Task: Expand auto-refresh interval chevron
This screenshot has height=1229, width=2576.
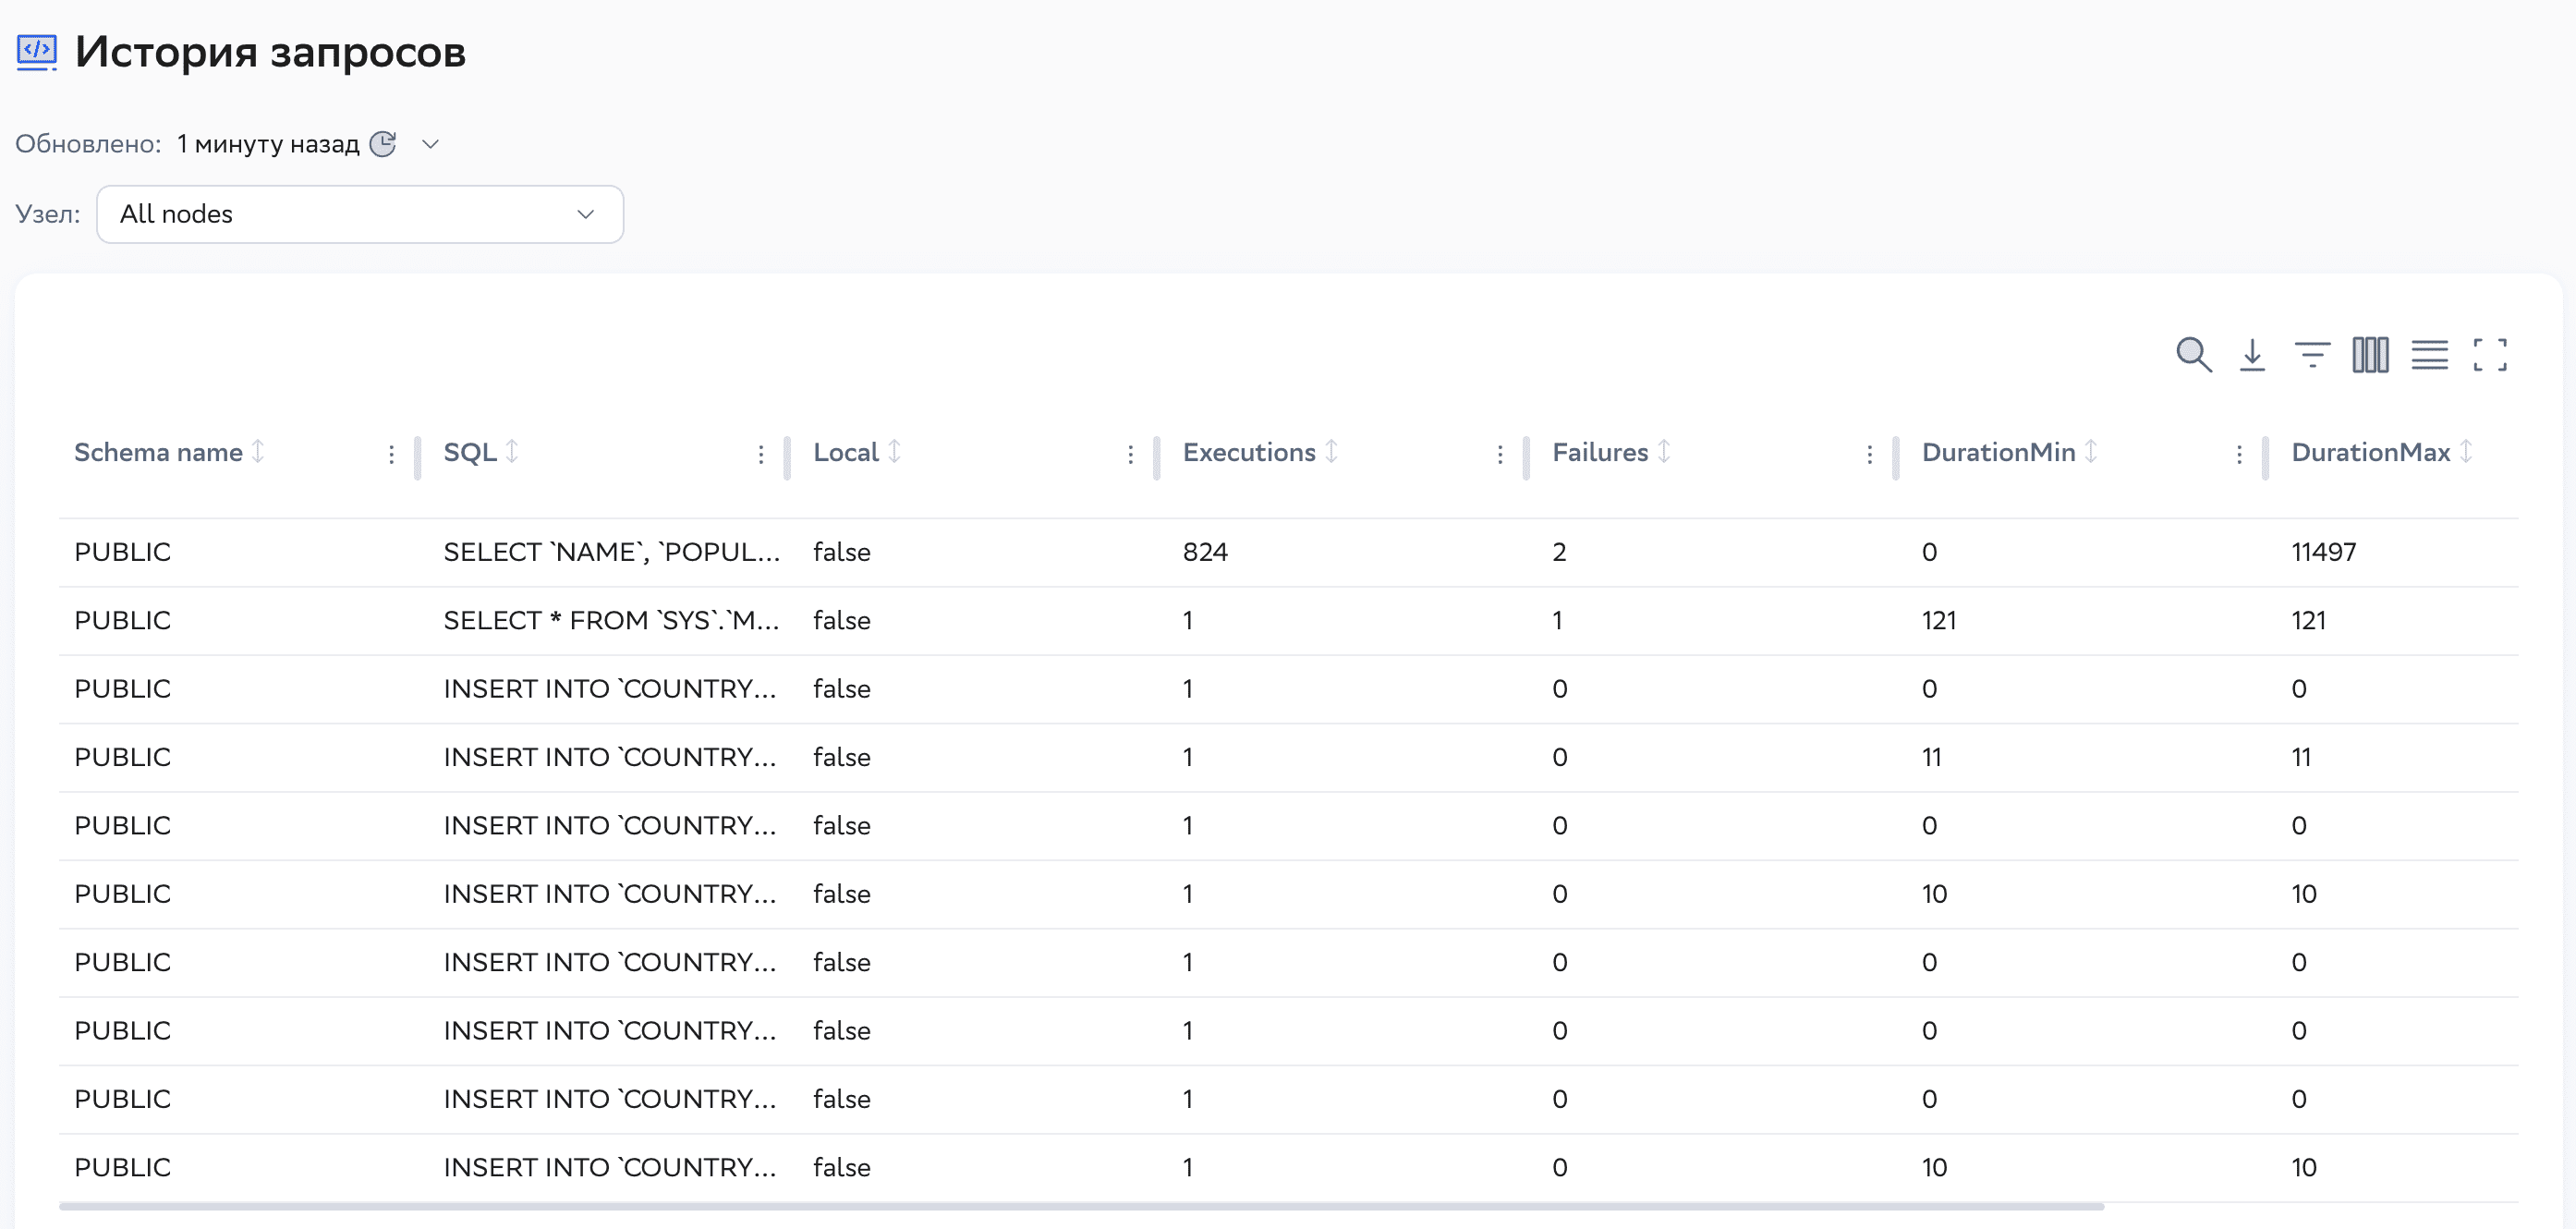Action: (430, 144)
